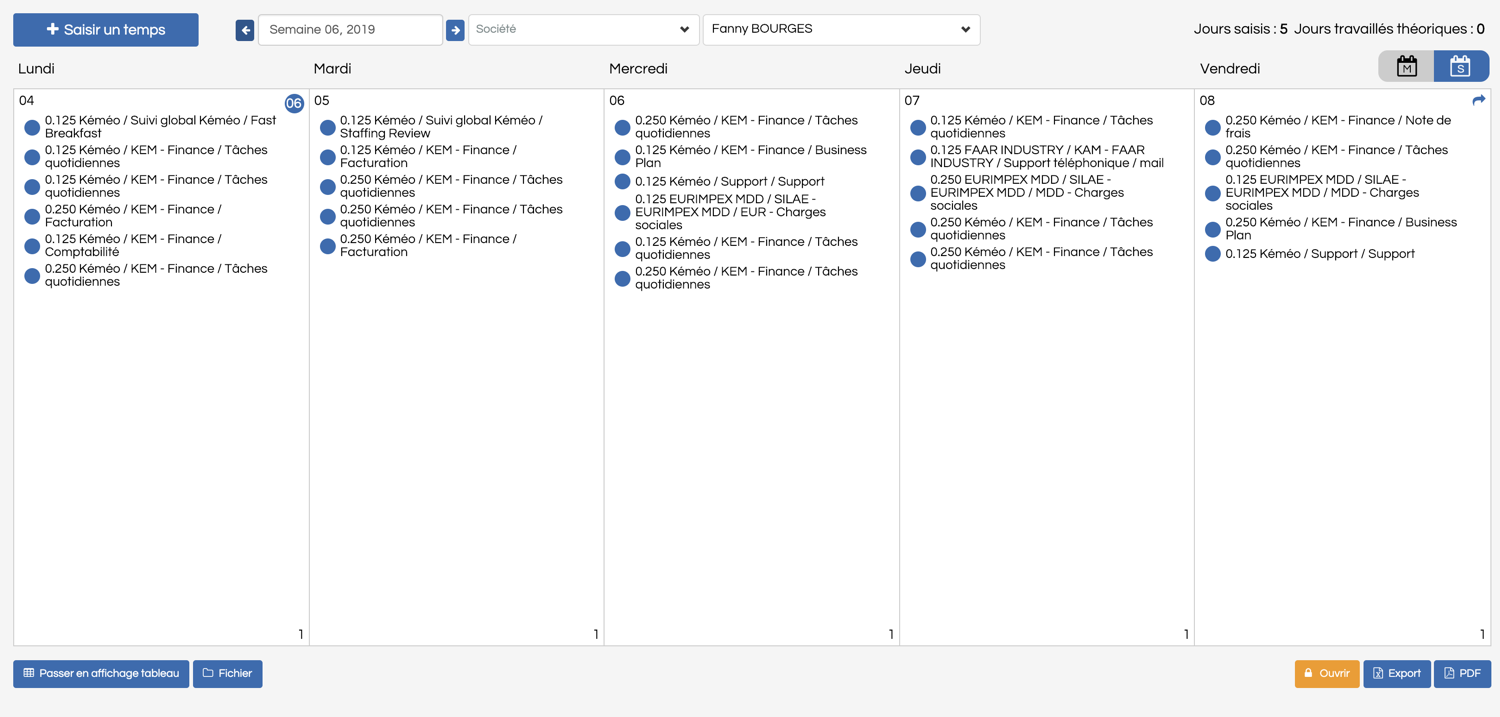The width and height of the screenshot is (1500, 717).
Task: Click blue dot for Wednesday EUR Charges sociales entry
Action: pyautogui.click(x=622, y=212)
